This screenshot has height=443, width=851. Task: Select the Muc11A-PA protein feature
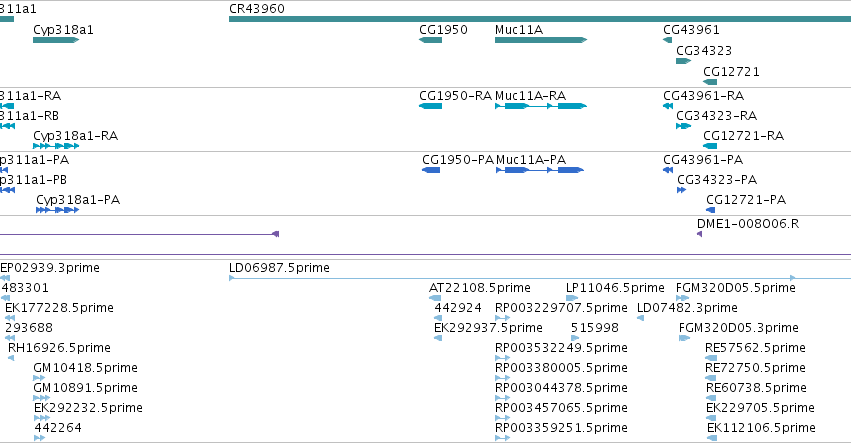pos(540,170)
